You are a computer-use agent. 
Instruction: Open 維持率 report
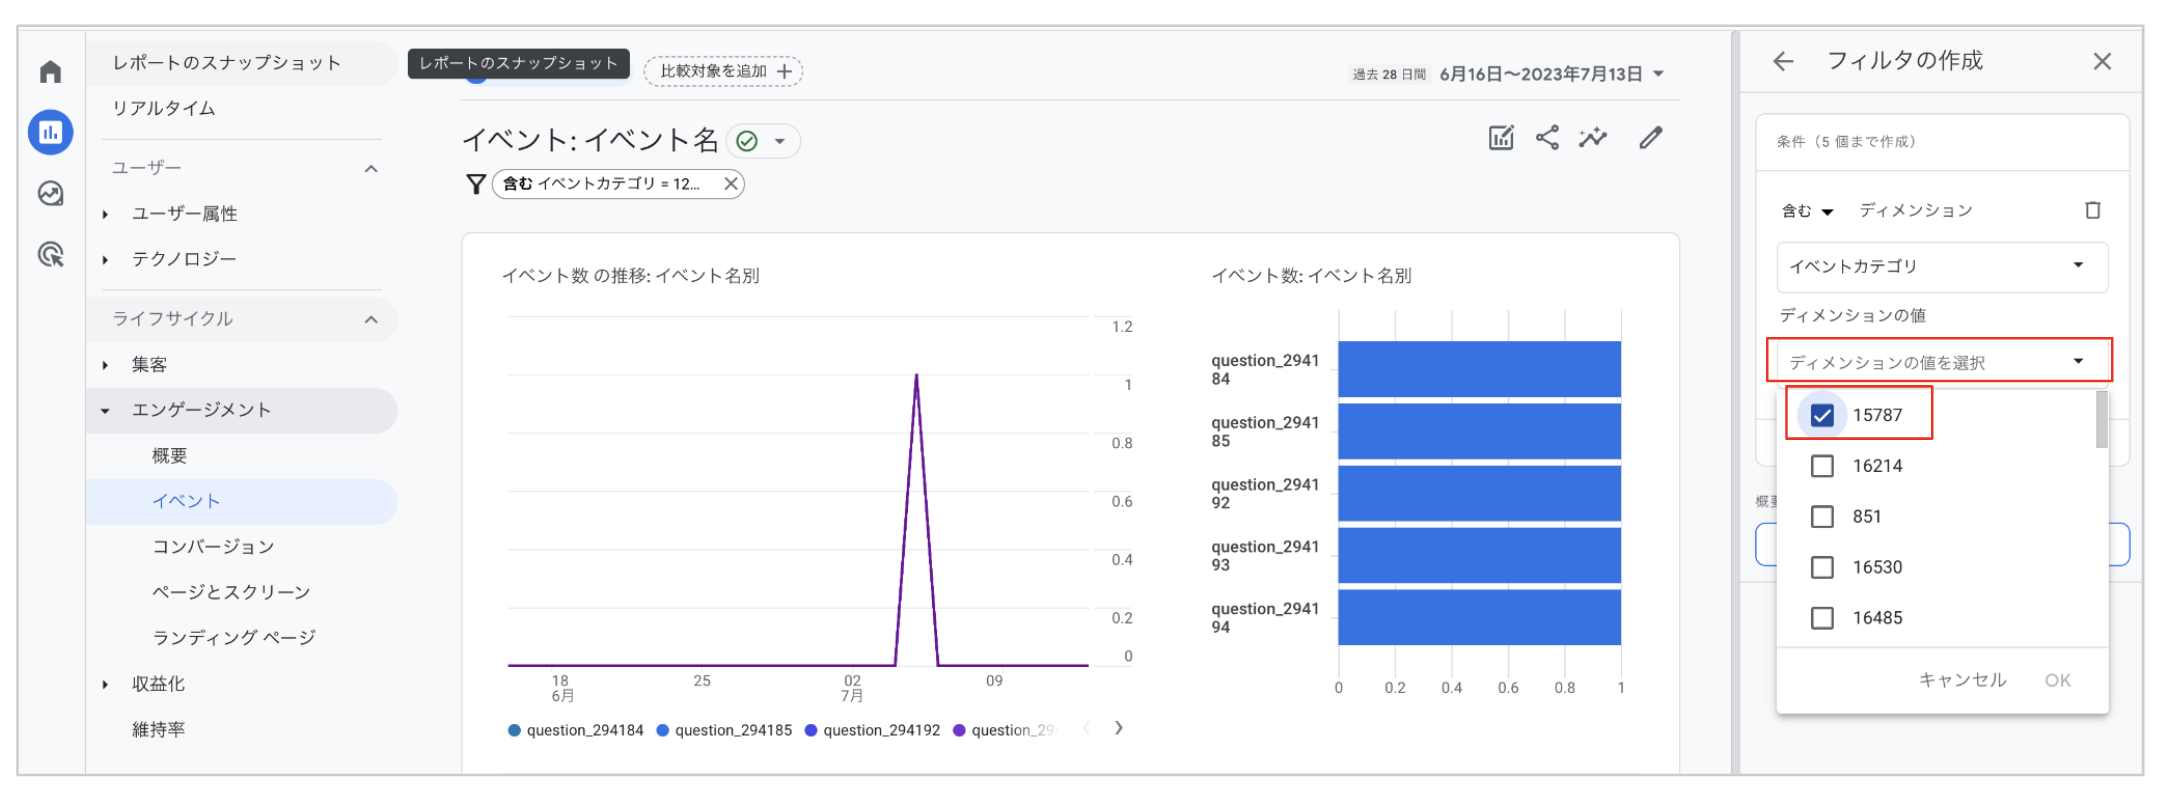(159, 730)
